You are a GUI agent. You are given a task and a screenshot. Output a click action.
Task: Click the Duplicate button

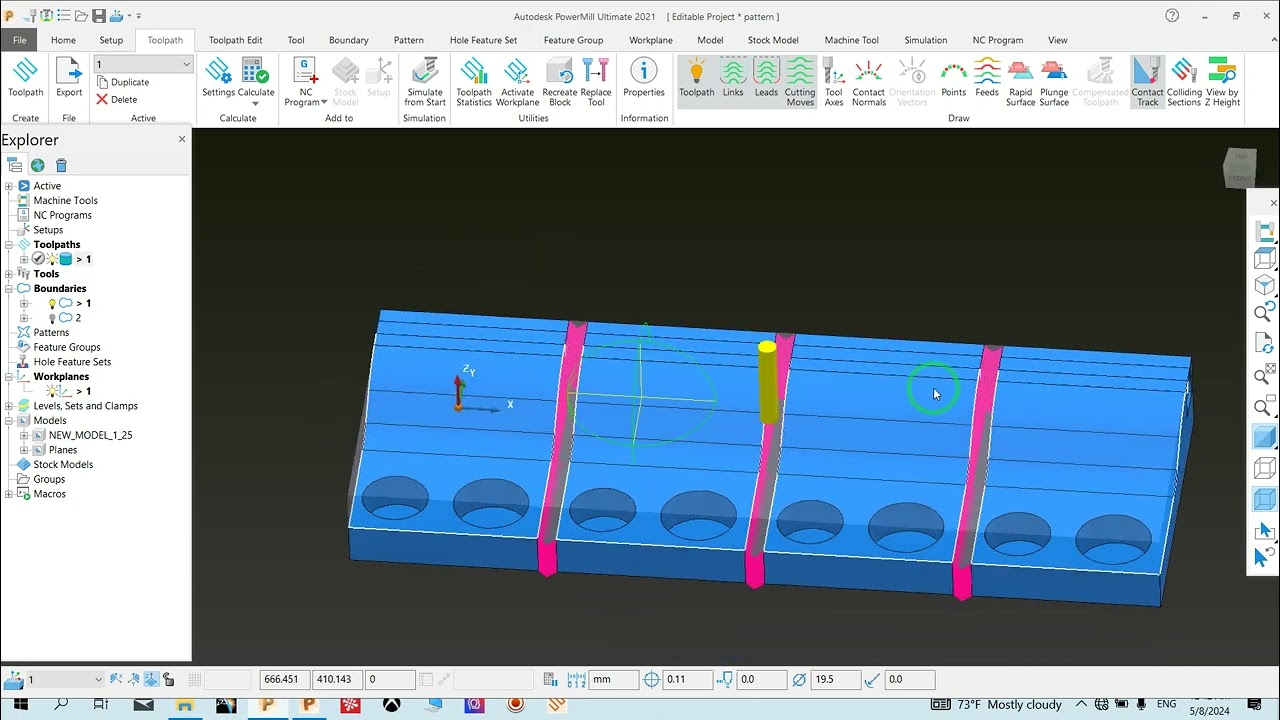(x=122, y=82)
